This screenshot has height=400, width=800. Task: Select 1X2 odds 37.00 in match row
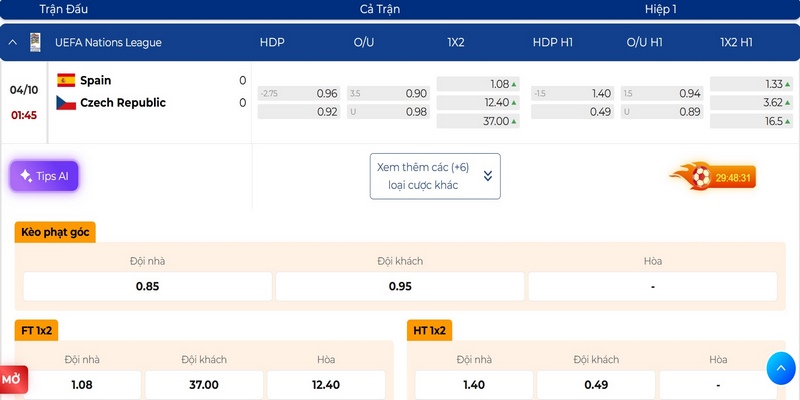478,121
